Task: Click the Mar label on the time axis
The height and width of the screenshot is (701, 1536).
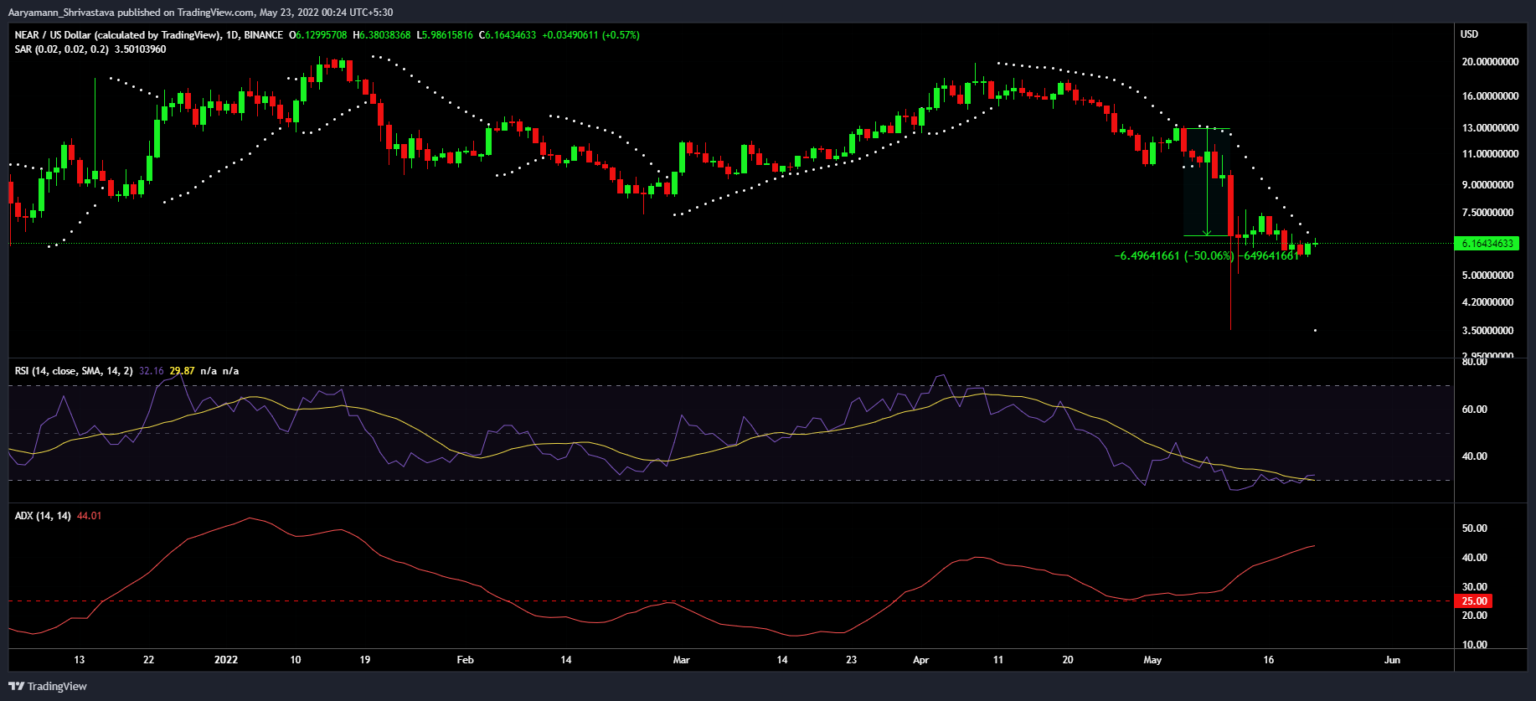Action: [x=682, y=661]
